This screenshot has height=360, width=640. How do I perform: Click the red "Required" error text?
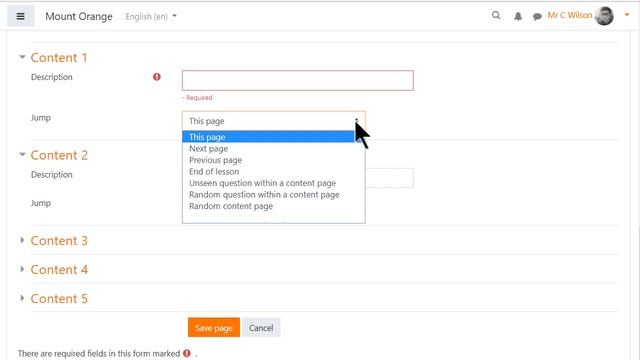(198, 98)
